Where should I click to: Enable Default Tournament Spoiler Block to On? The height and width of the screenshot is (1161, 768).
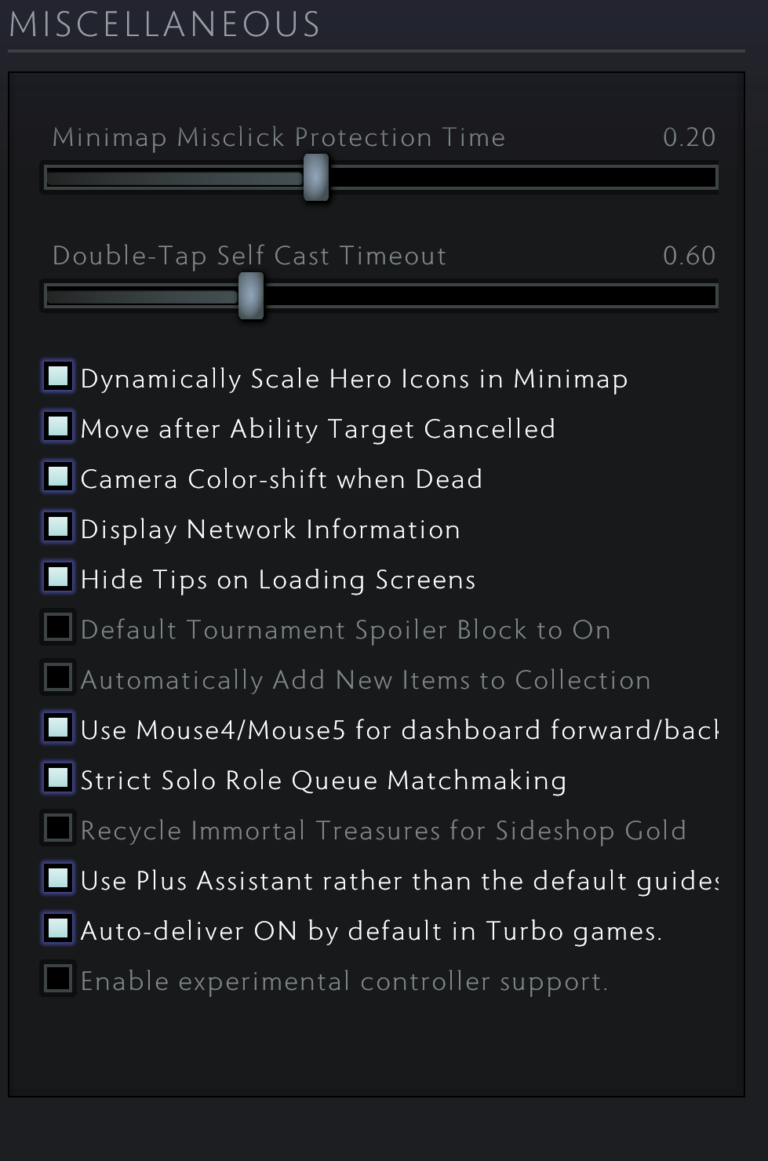(x=57, y=628)
